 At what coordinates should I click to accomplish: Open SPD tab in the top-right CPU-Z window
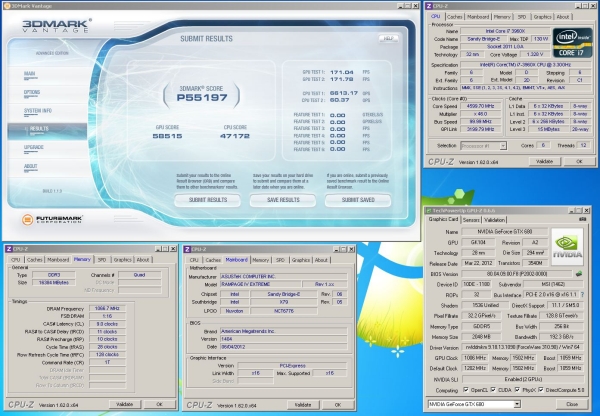(522, 17)
